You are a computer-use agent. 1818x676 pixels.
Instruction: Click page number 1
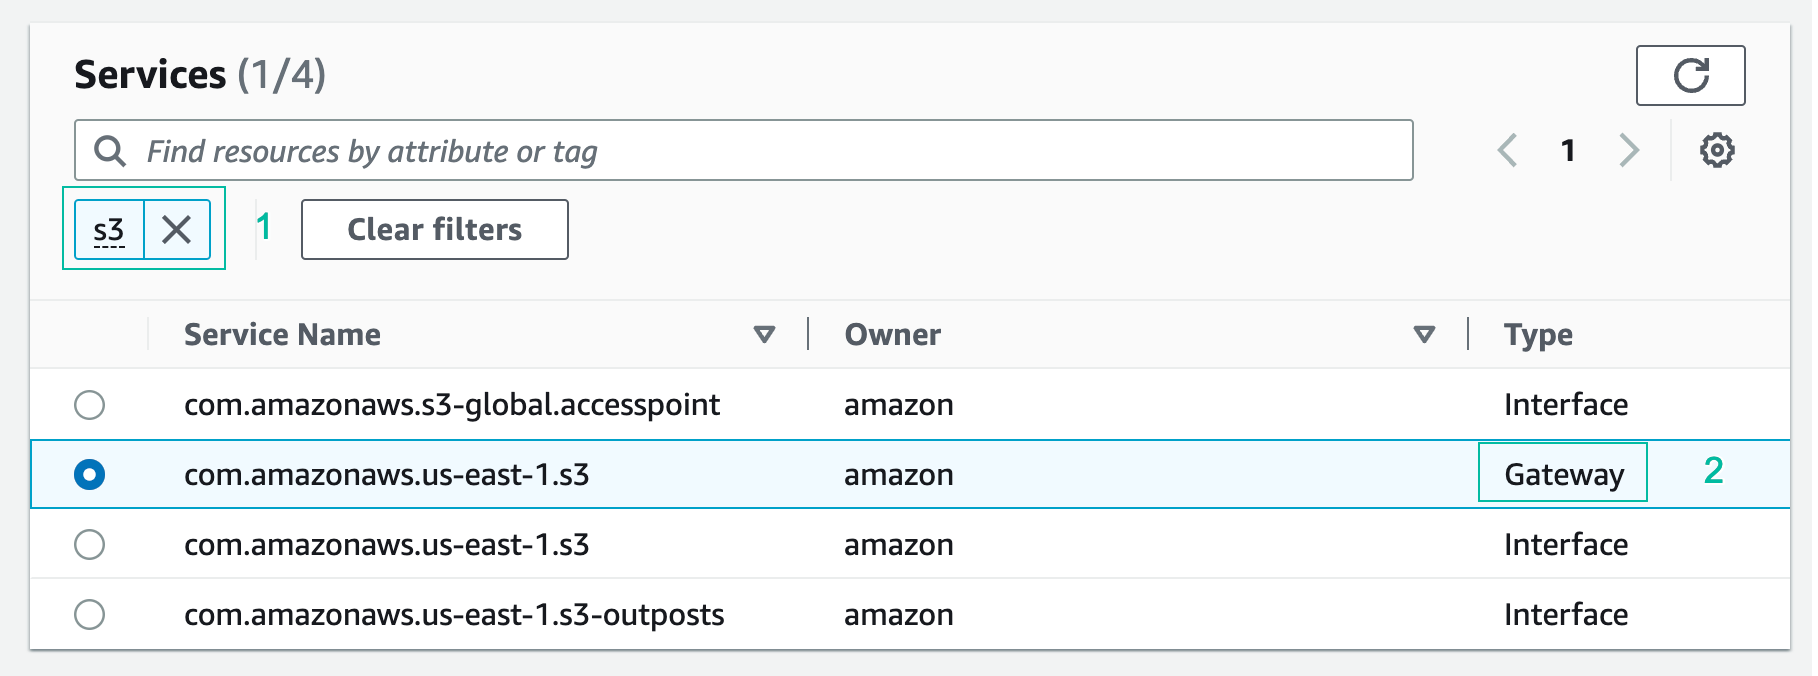(1568, 151)
